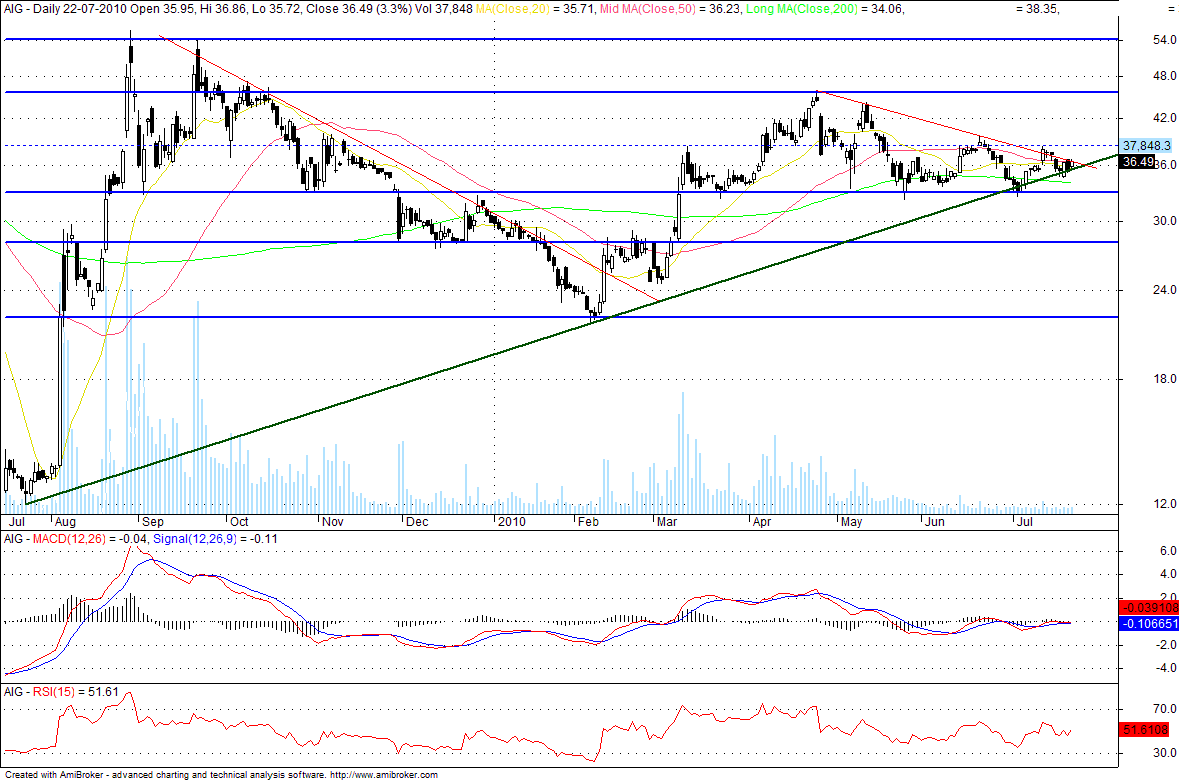Click the blue "-0.106651" signal value tag
This screenshot has width=1179, height=781.
click(1150, 624)
